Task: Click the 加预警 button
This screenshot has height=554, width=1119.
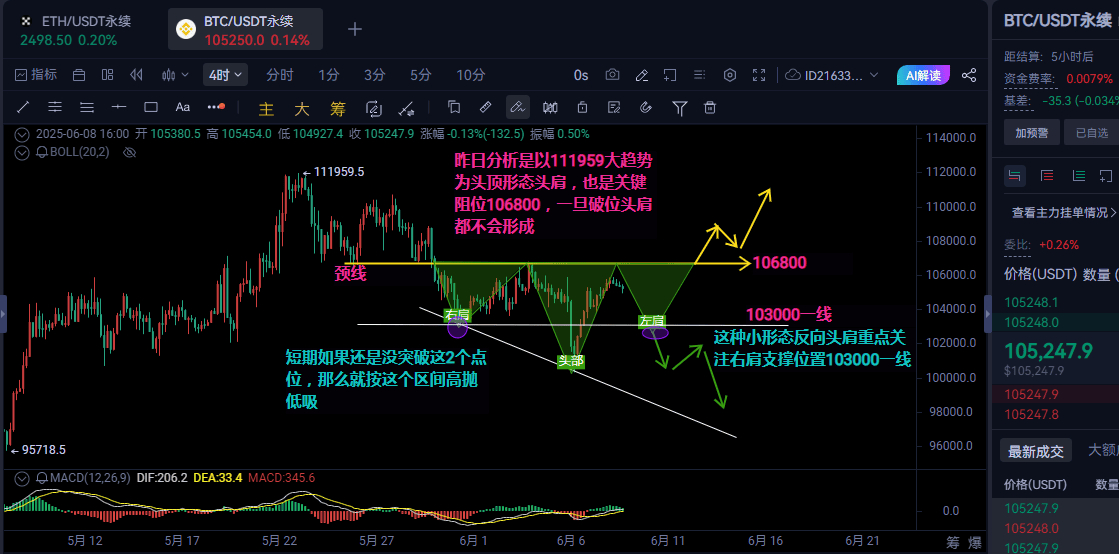Action: pyautogui.click(x=1030, y=132)
